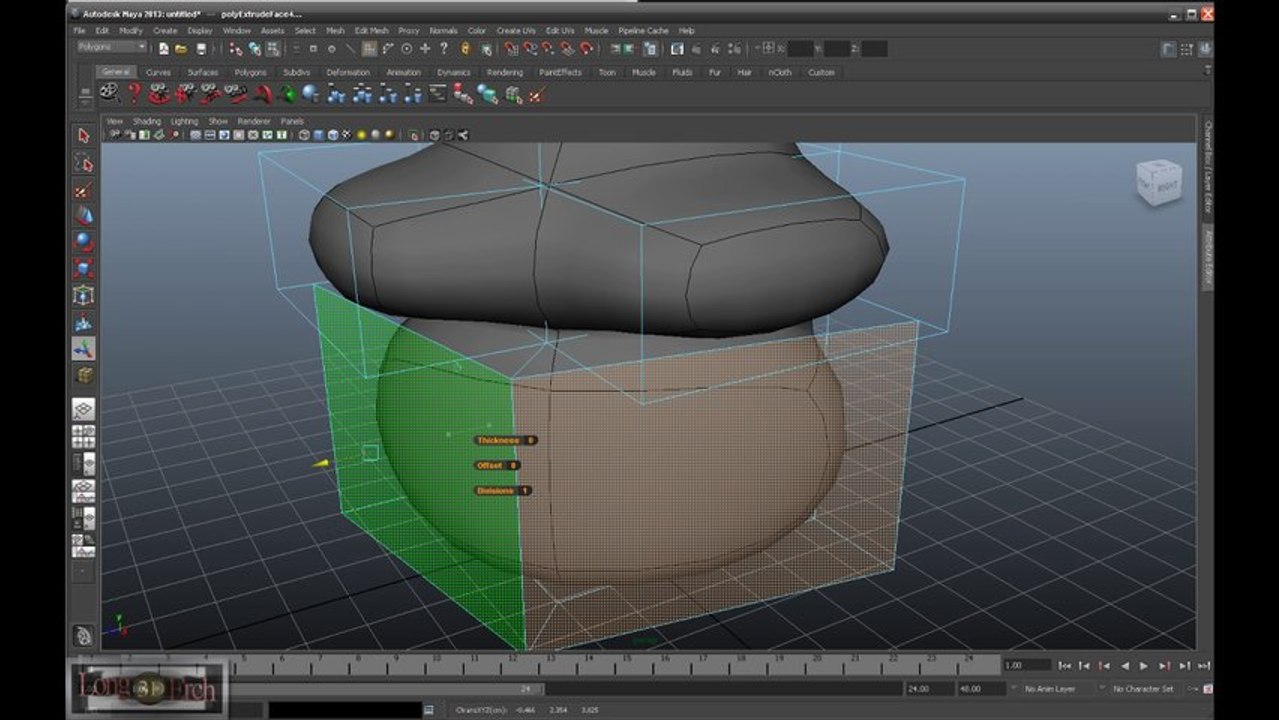Click the Thickness label in viewport
Viewport: 1279px width, 720px height.
pos(497,440)
